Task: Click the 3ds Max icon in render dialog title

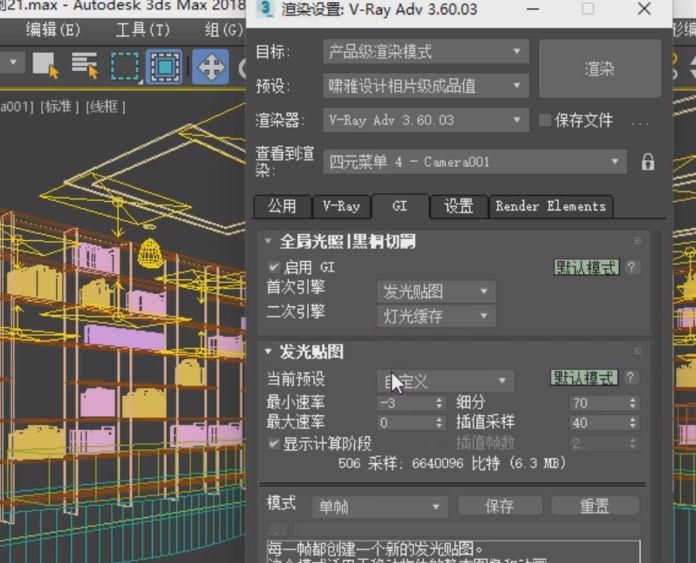Action: (x=265, y=9)
